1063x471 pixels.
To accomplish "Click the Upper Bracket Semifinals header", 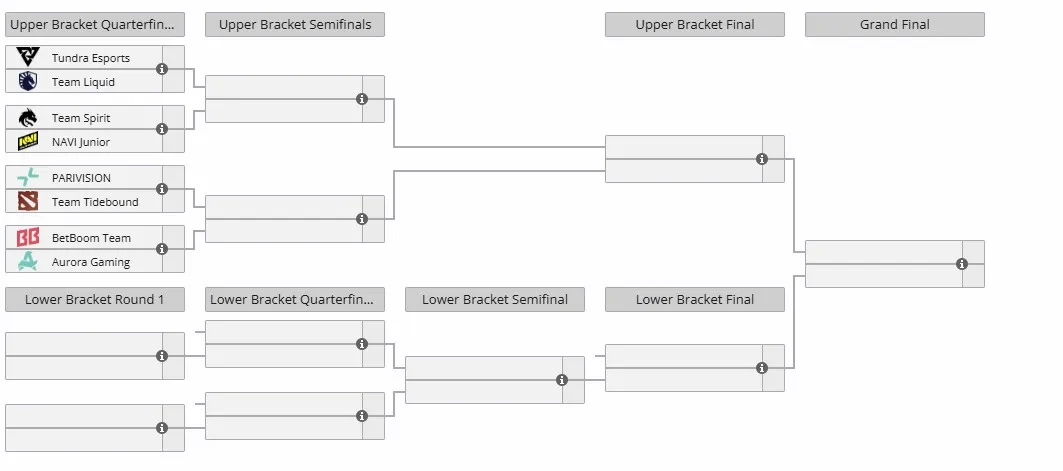I will click(295, 24).
